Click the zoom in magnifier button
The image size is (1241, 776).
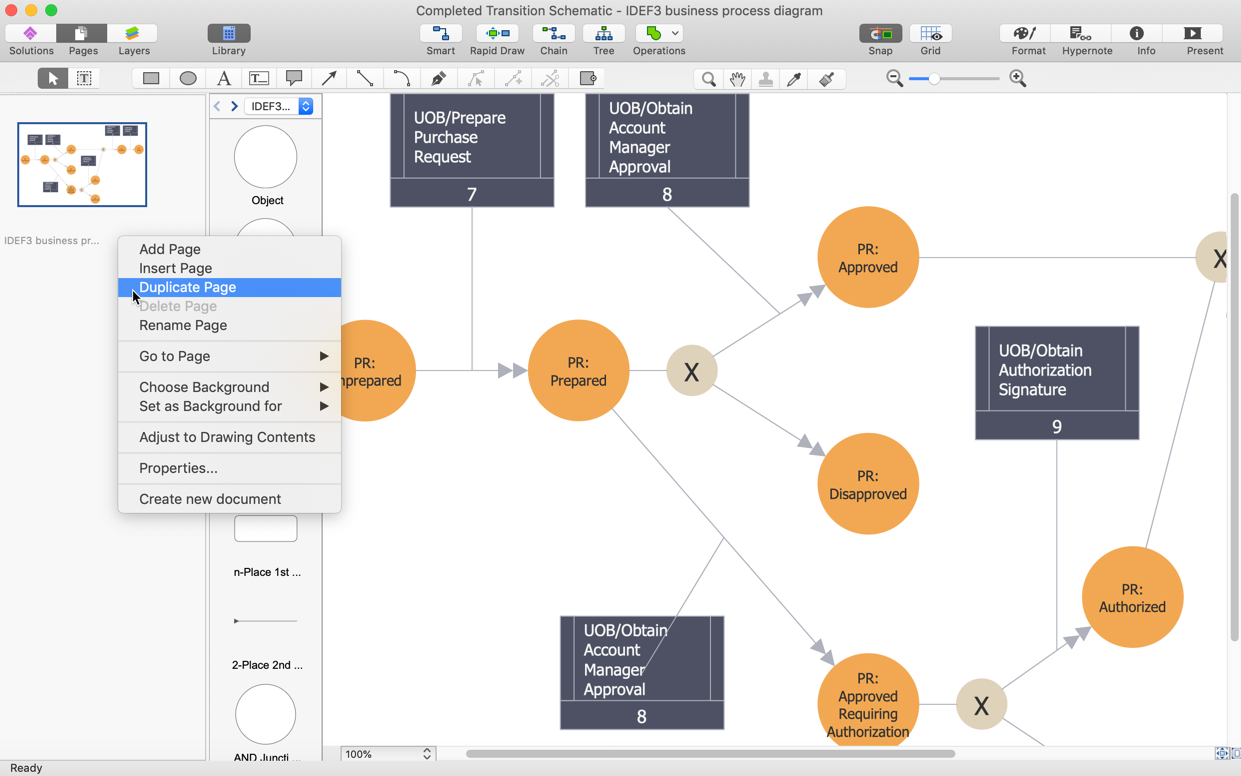coord(1018,78)
